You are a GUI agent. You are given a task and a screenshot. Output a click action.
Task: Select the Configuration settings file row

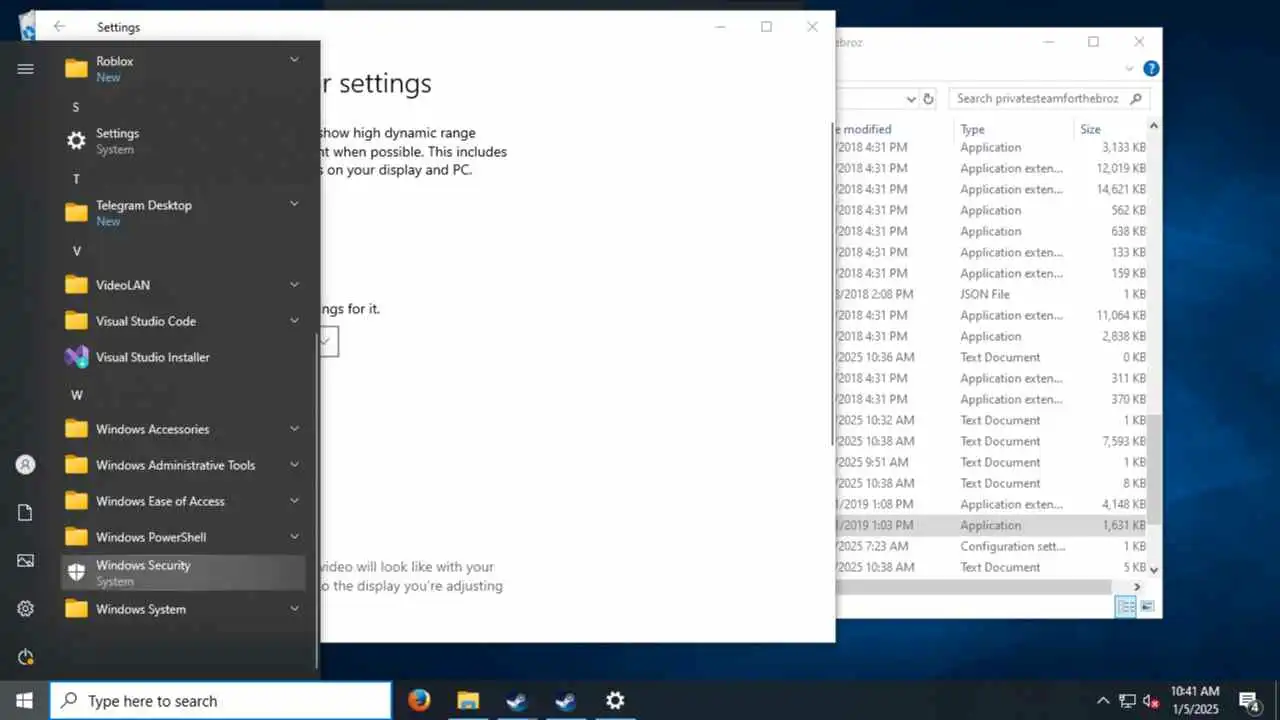[x=991, y=546]
